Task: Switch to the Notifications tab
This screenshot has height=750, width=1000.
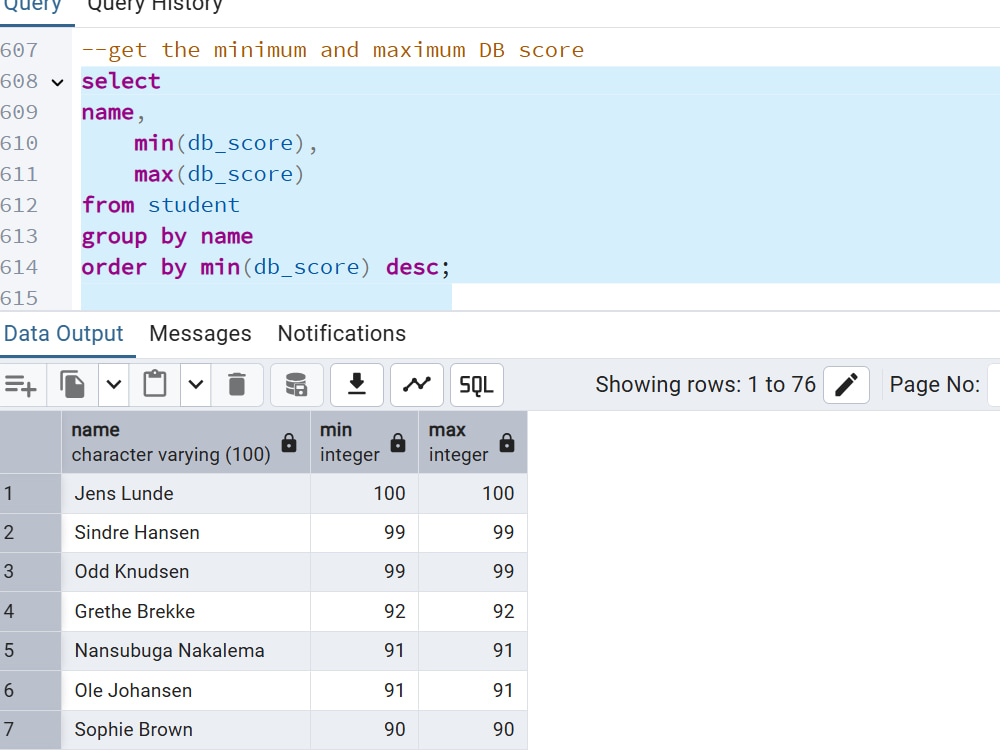Action: coord(342,334)
